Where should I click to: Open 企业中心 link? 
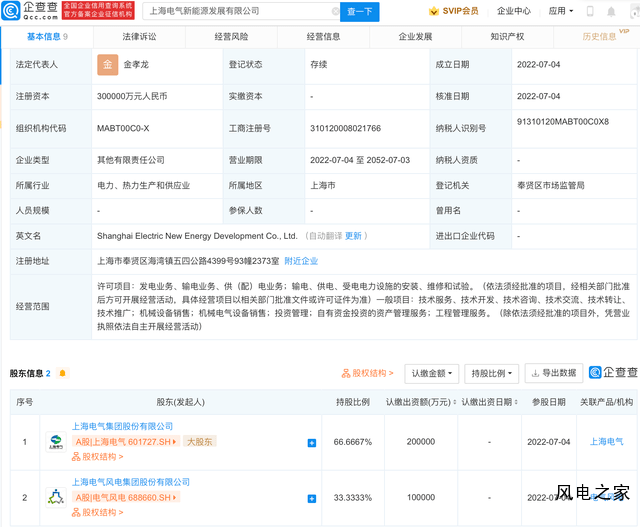pos(514,11)
